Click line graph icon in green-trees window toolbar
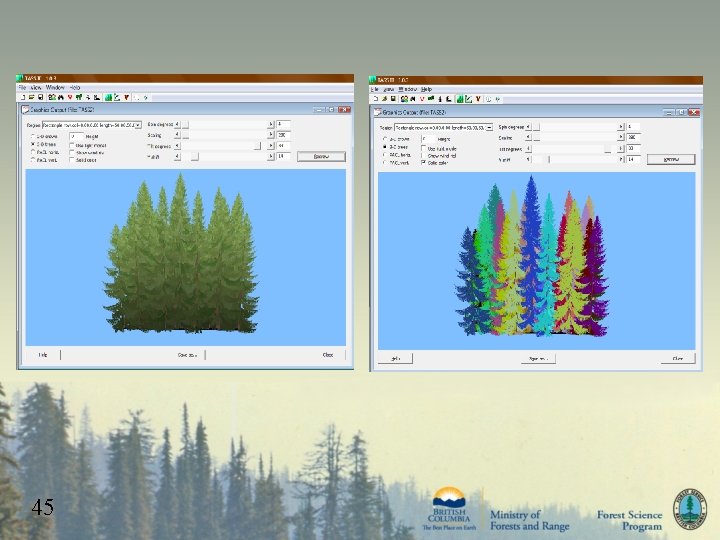The height and width of the screenshot is (540, 720). (117, 97)
